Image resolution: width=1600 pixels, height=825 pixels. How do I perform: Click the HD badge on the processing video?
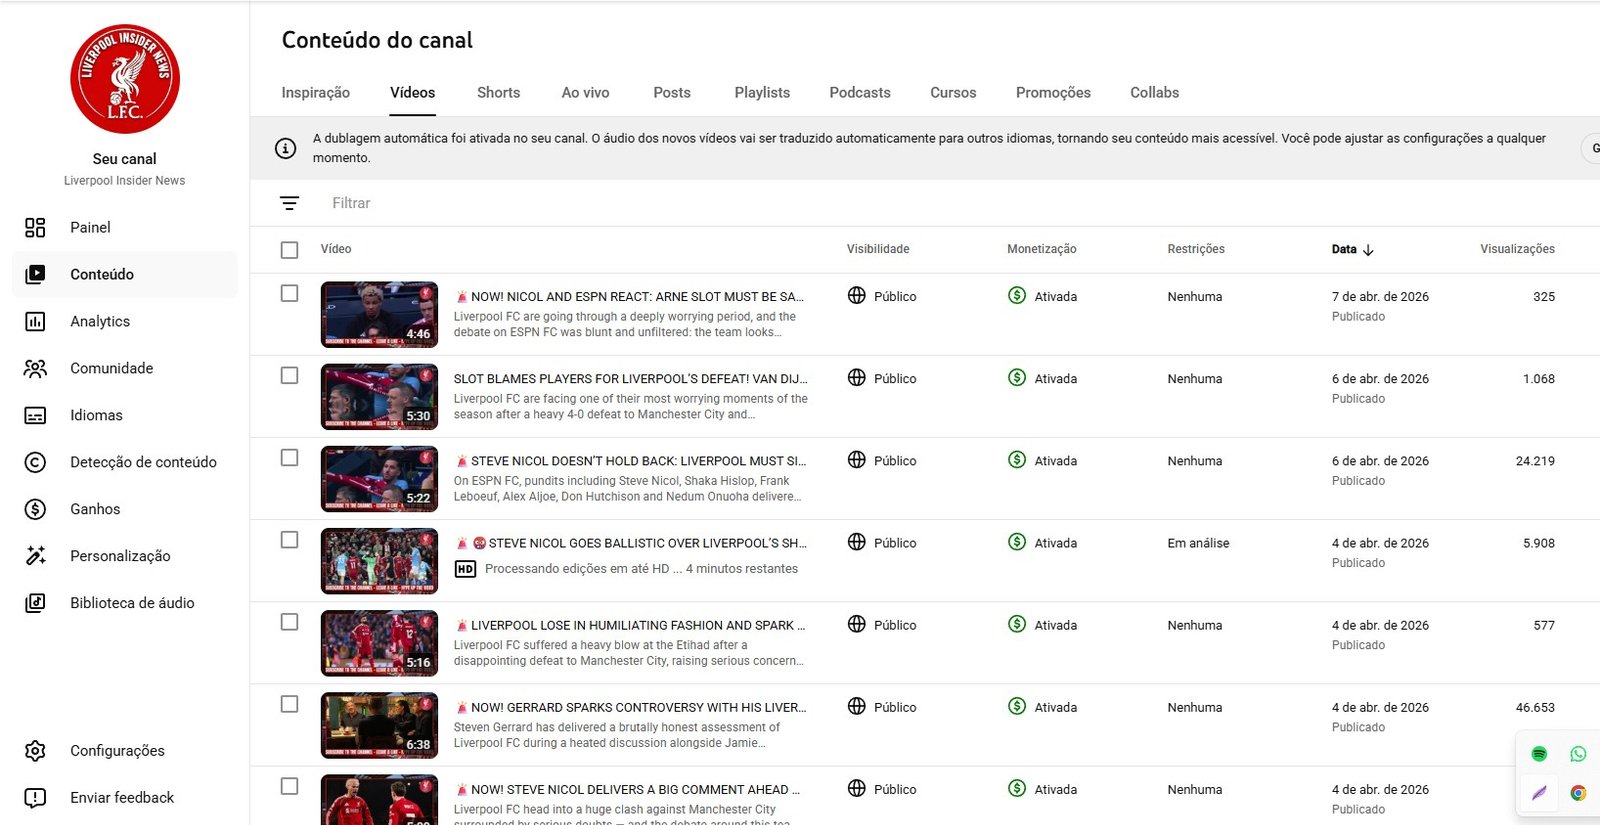pos(465,569)
